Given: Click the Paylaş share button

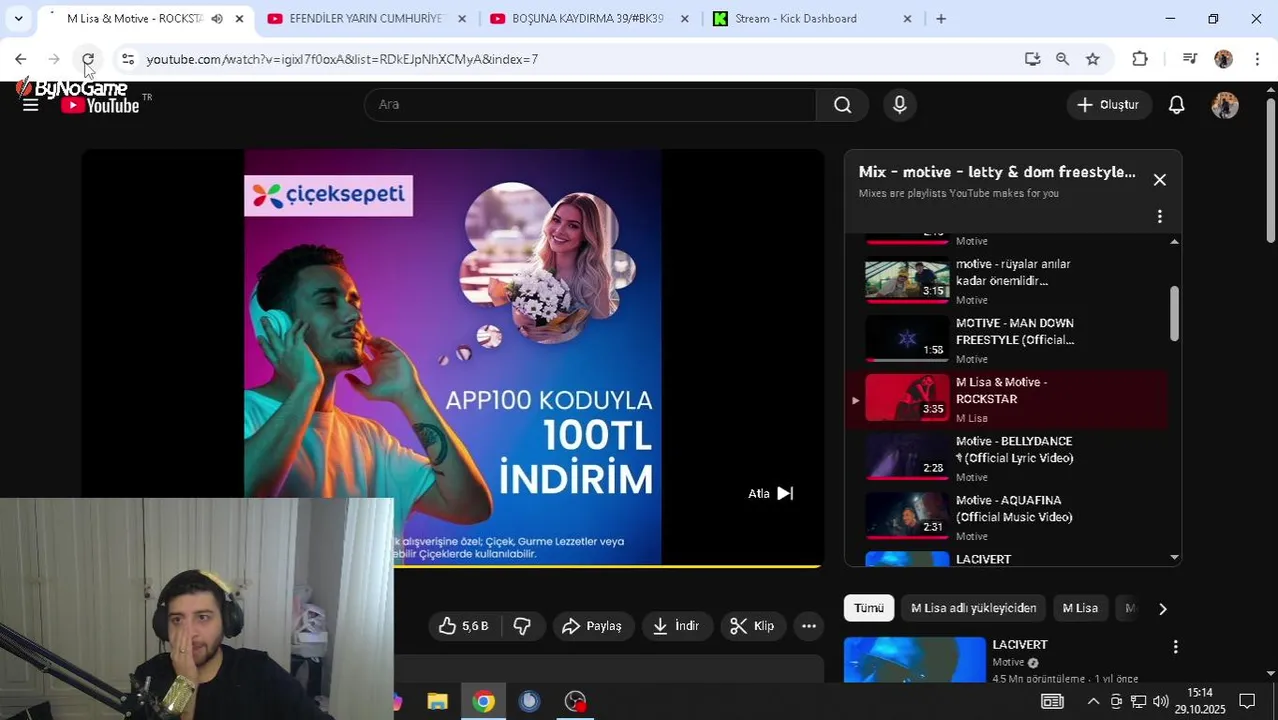Looking at the screenshot, I should [593, 626].
